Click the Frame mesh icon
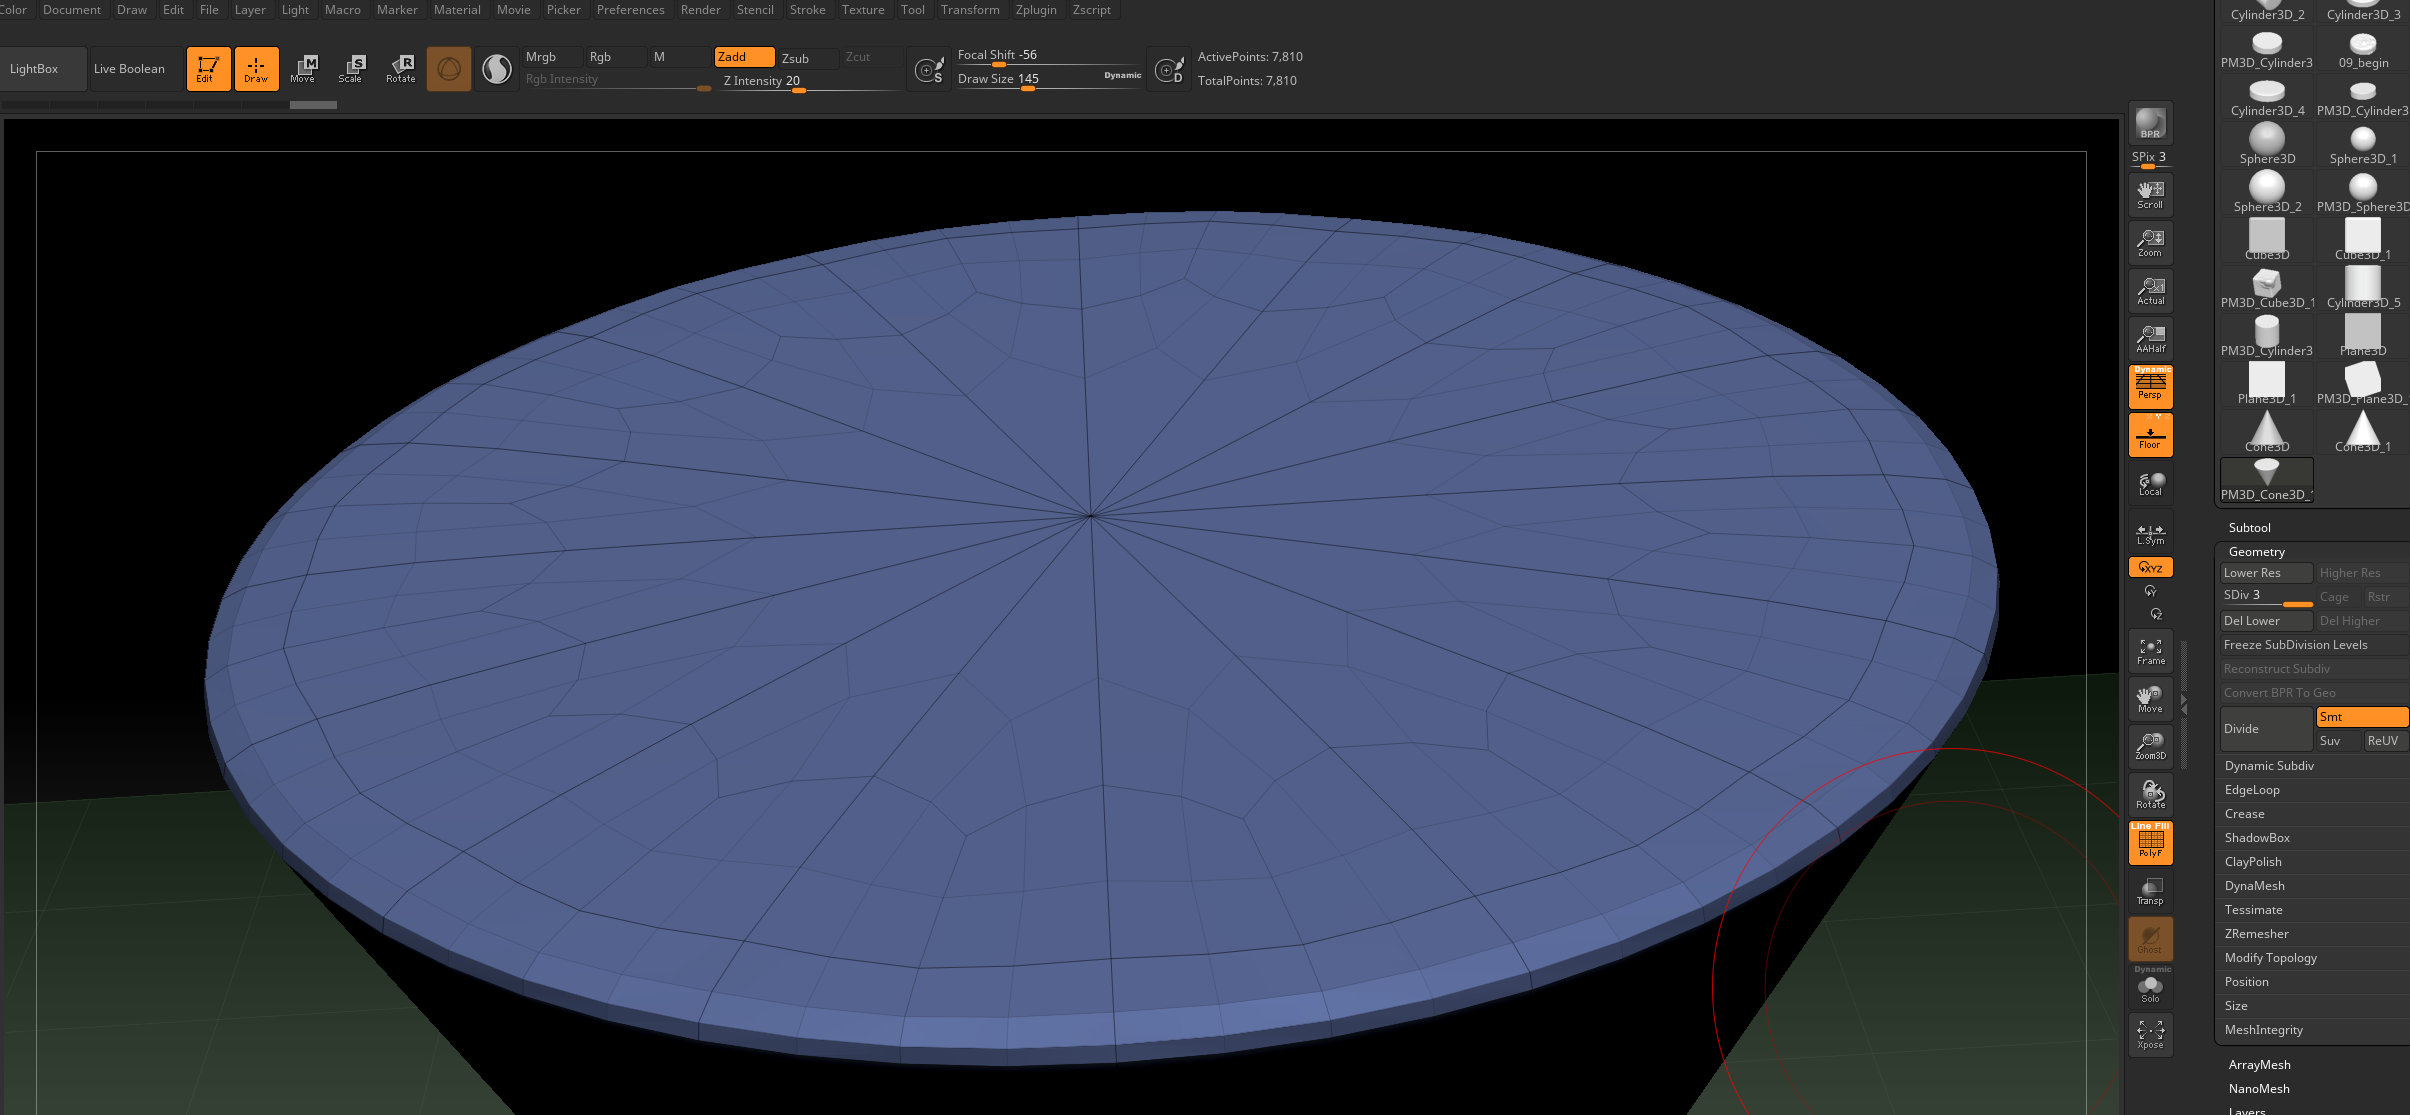 tap(2150, 652)
